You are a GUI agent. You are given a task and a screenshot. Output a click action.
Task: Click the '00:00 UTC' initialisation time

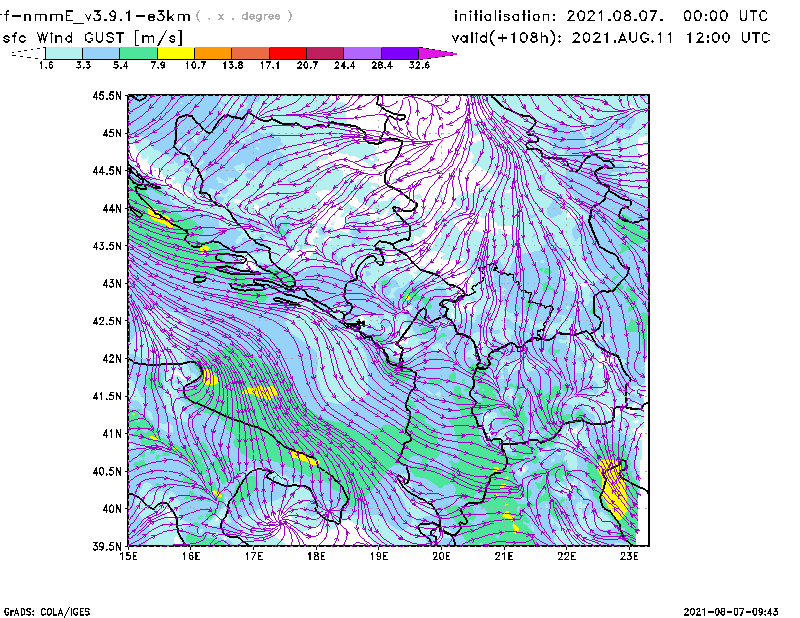[x=726, y=16]
